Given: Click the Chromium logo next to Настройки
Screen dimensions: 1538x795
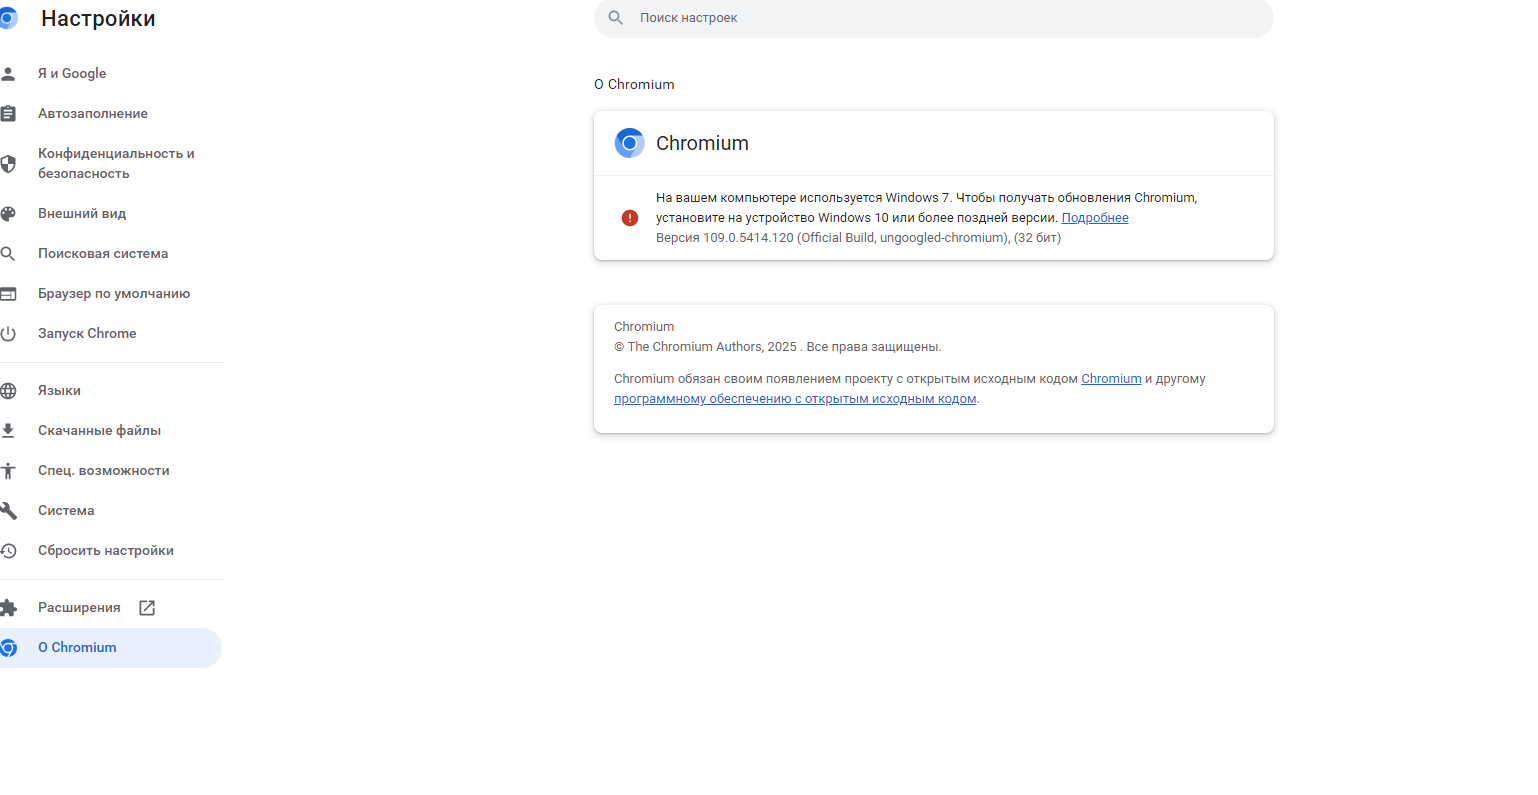Looking at the screenshot, I should (8, 18).
